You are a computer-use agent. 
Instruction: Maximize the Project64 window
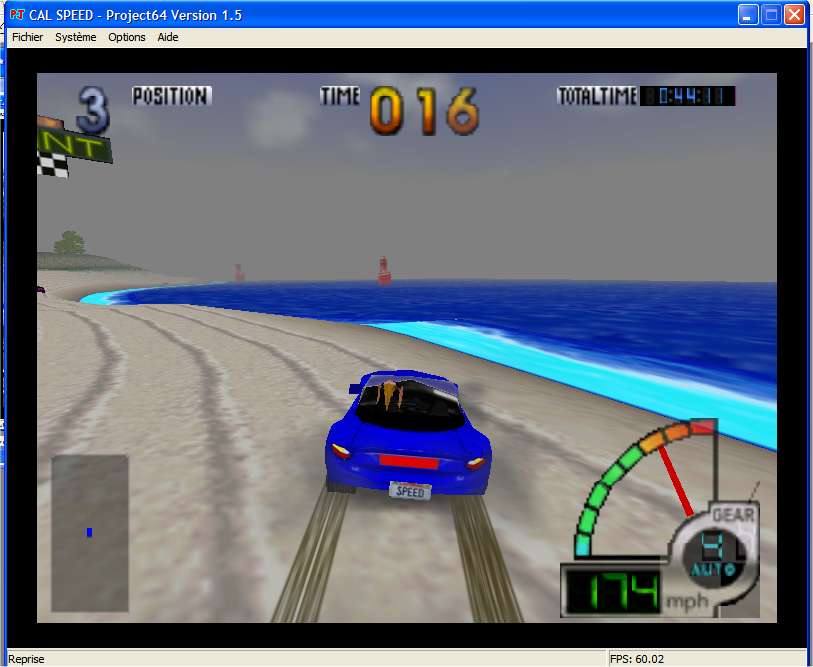pos(771,15)
